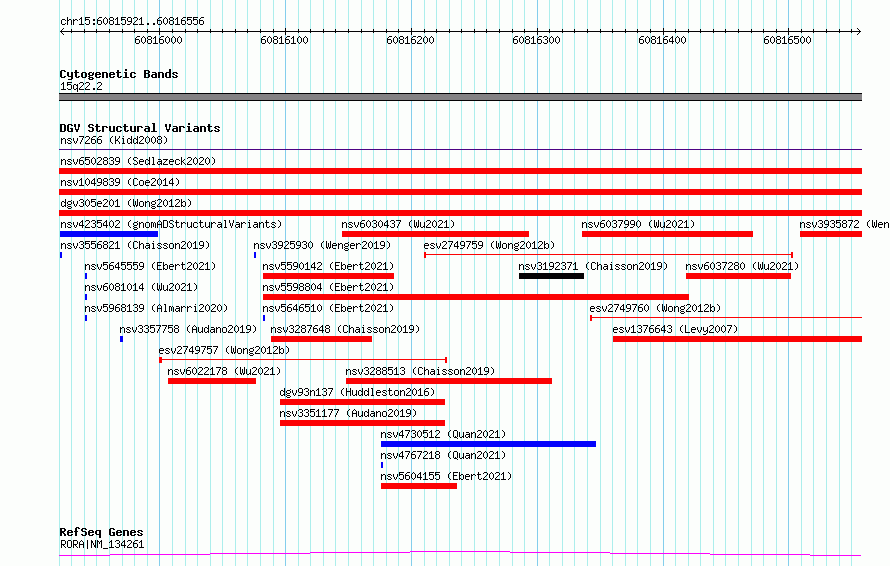Click the red bar under dgv93n137
Screen dimensions: 890x566
pyautogui.click(x=362, y=402)
